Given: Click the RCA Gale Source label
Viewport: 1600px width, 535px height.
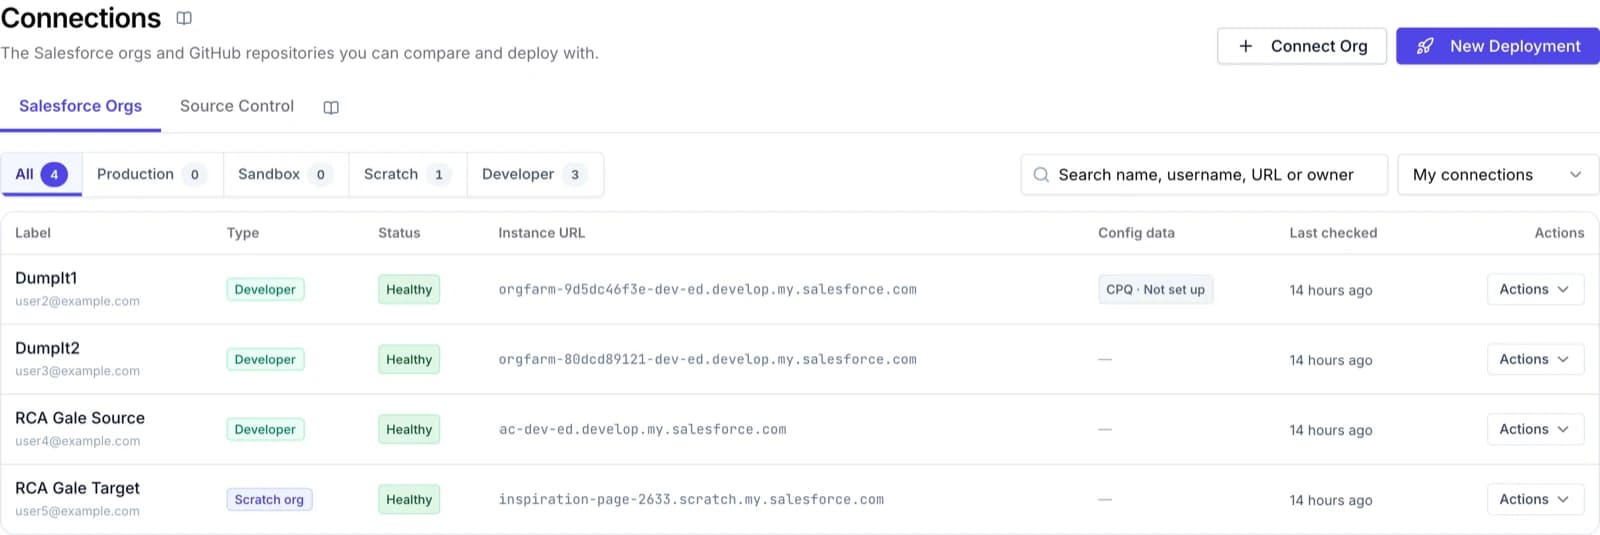Looking at the screenshot, I should 80,418.
